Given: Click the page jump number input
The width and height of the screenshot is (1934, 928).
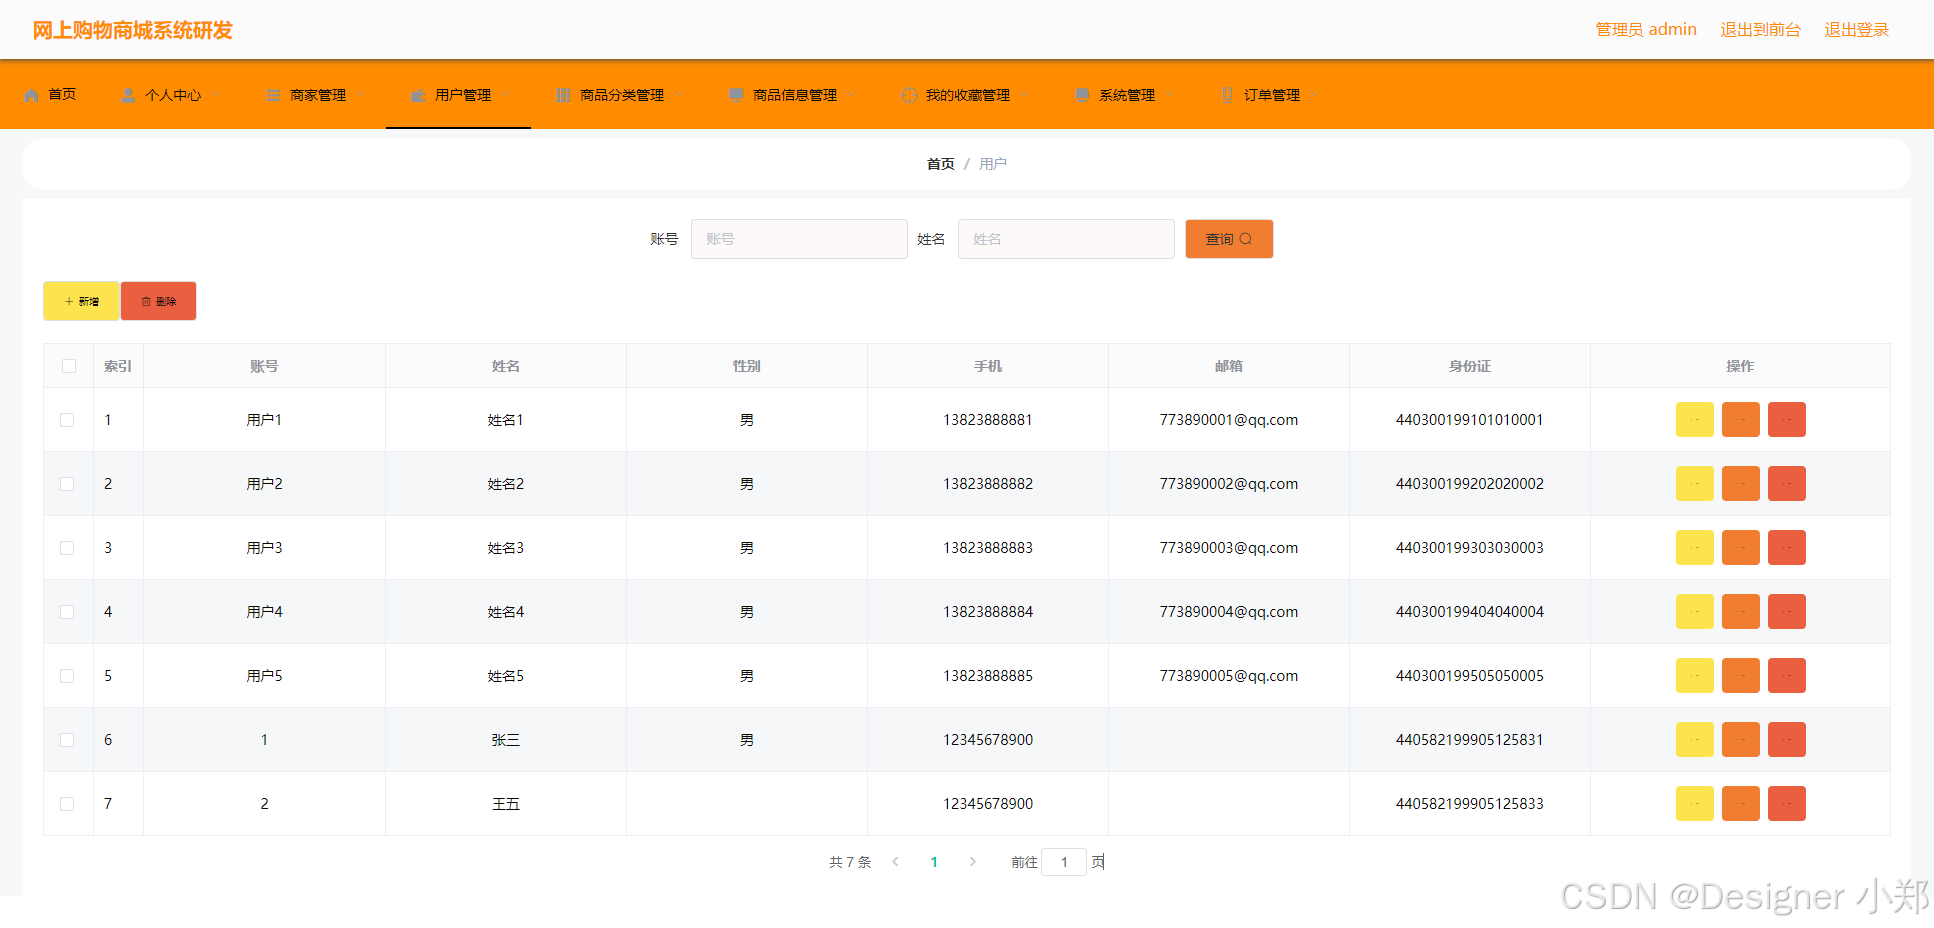Looking at the screenshot, I should [1064, 862].
